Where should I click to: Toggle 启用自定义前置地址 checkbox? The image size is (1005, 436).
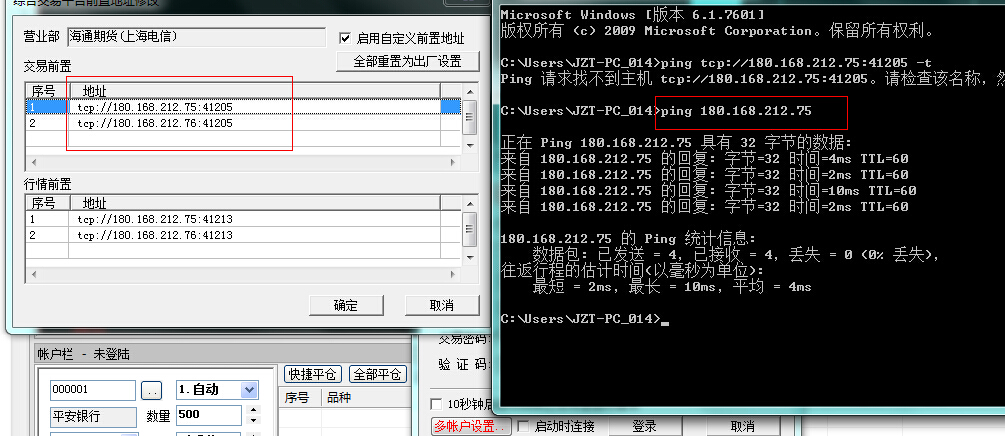[346, 38]
